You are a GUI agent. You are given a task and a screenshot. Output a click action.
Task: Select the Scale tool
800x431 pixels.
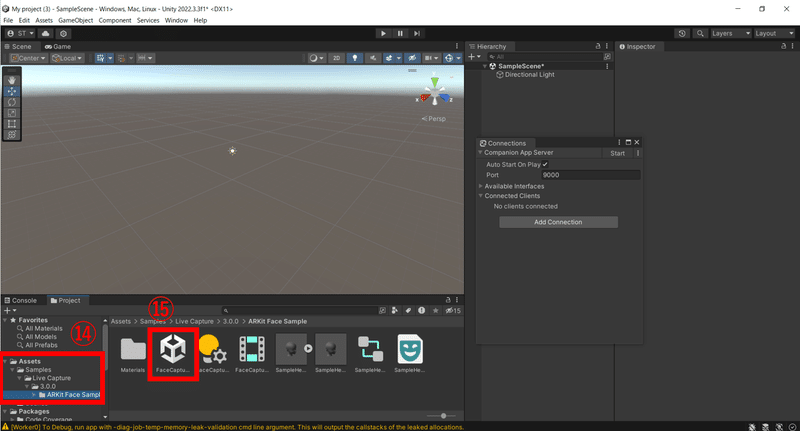(12, 113)
